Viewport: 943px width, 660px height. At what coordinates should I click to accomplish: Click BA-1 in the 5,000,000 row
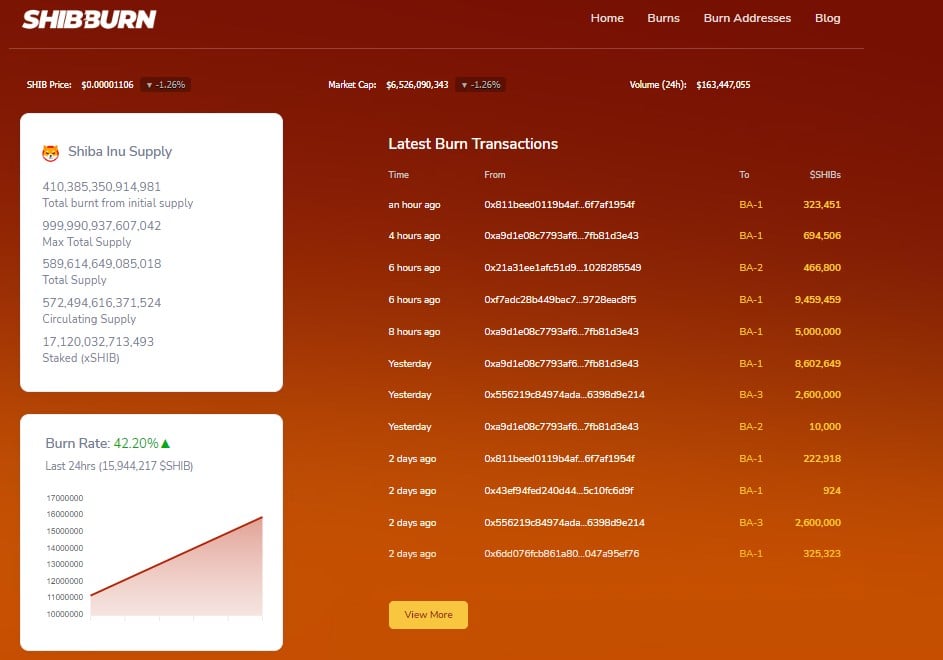751,332
